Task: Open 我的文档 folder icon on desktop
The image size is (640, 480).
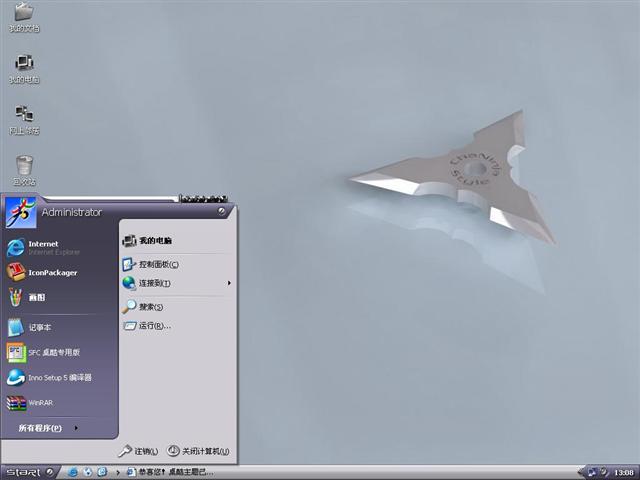Action: 24,17
